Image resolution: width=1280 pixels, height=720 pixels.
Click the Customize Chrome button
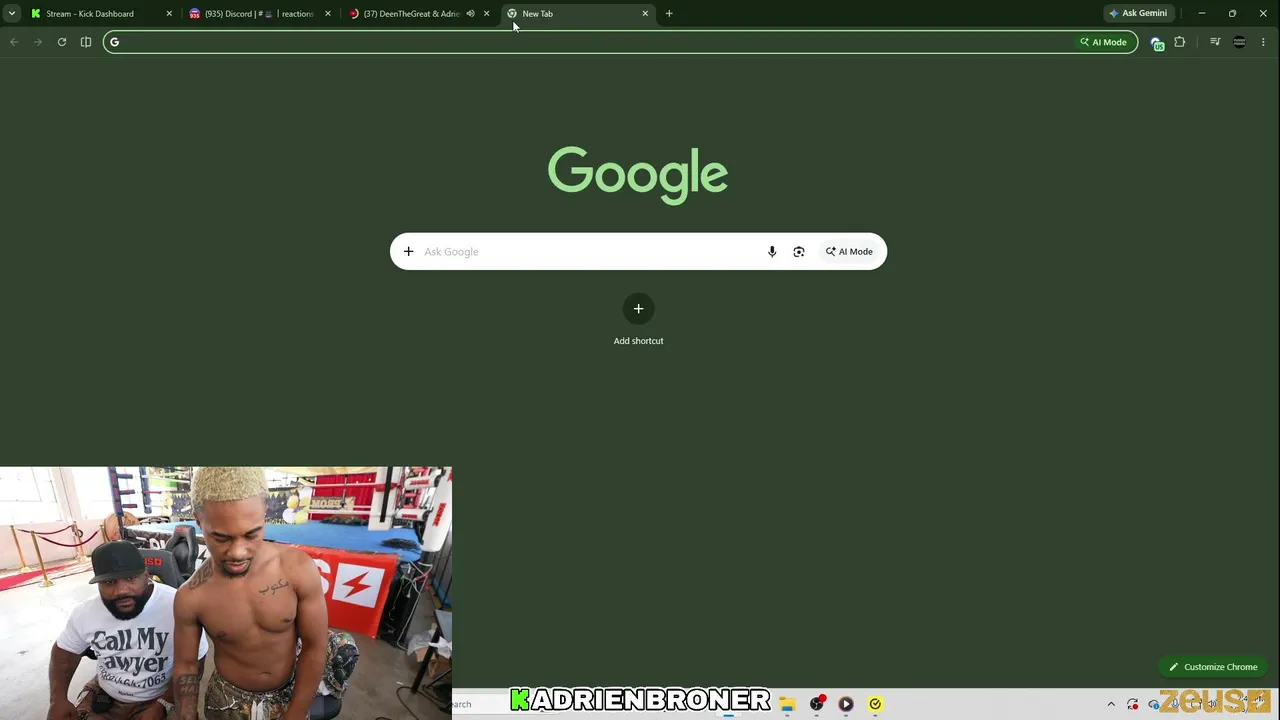(1213, 667)
